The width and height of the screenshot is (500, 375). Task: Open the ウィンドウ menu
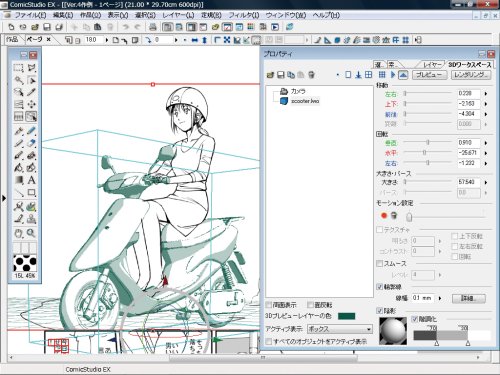pos(286,15)
